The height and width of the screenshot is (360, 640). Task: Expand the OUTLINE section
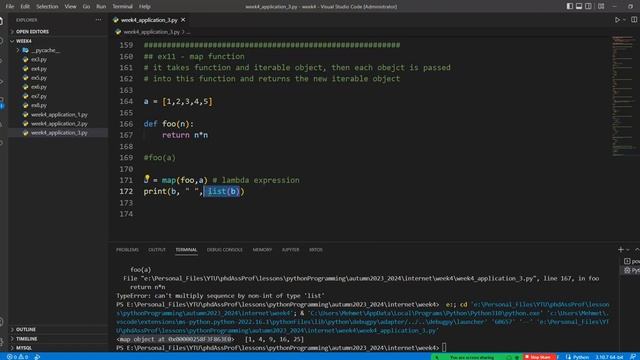click(58, 329)
